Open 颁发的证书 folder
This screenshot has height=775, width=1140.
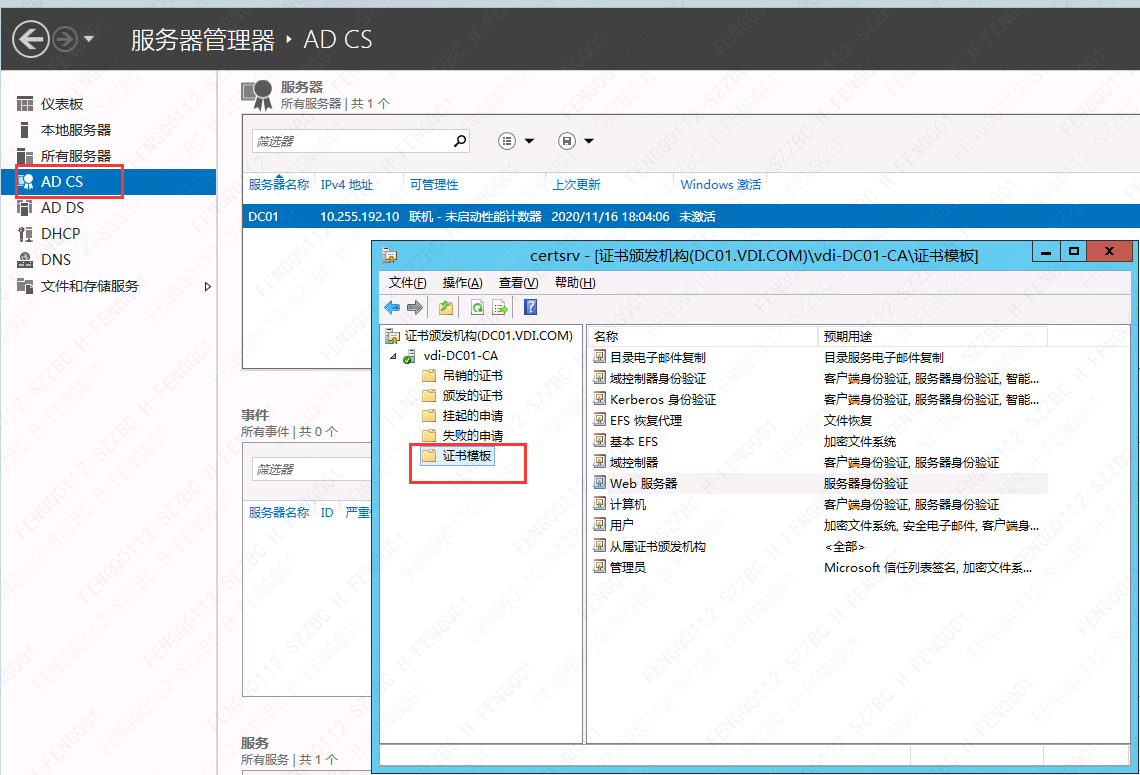[x=473, y=395]
